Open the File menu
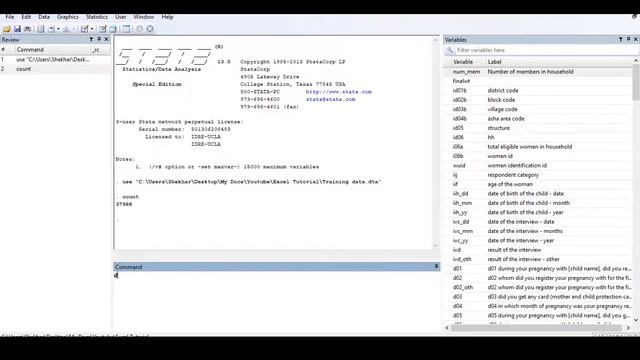The image size is (640, 360). click(10, 17)
